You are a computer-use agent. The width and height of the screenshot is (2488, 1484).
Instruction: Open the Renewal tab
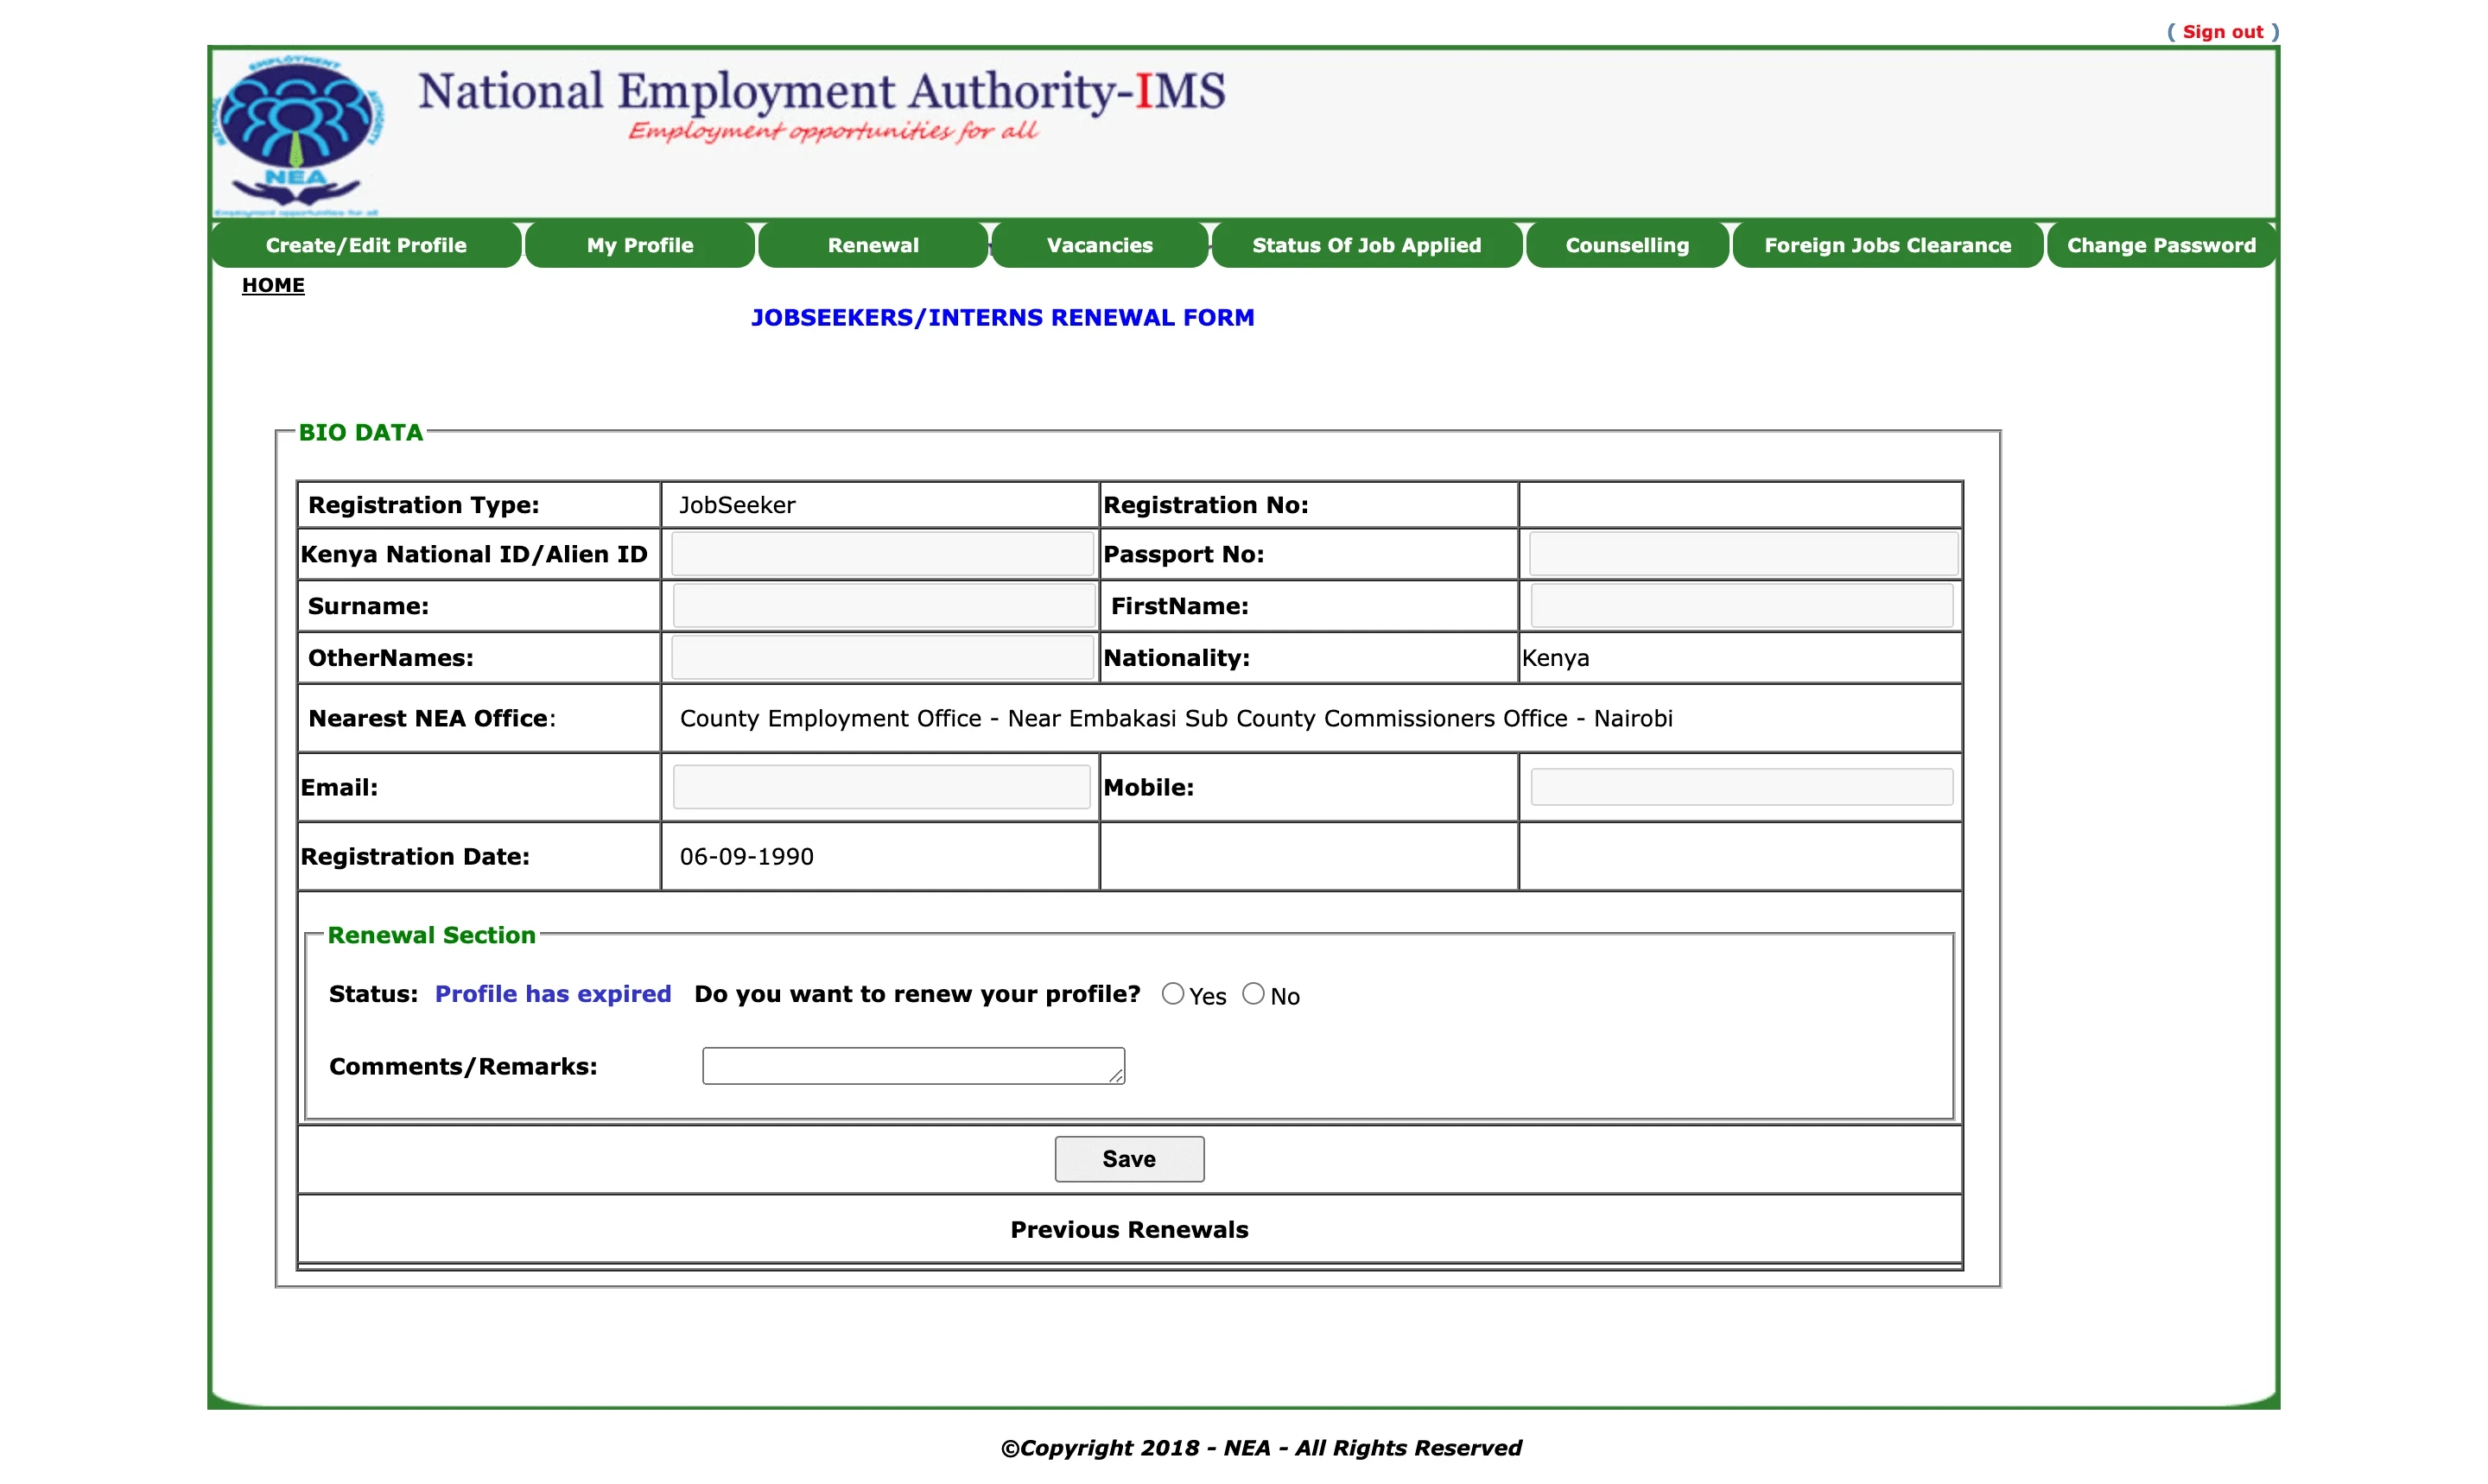873,245
